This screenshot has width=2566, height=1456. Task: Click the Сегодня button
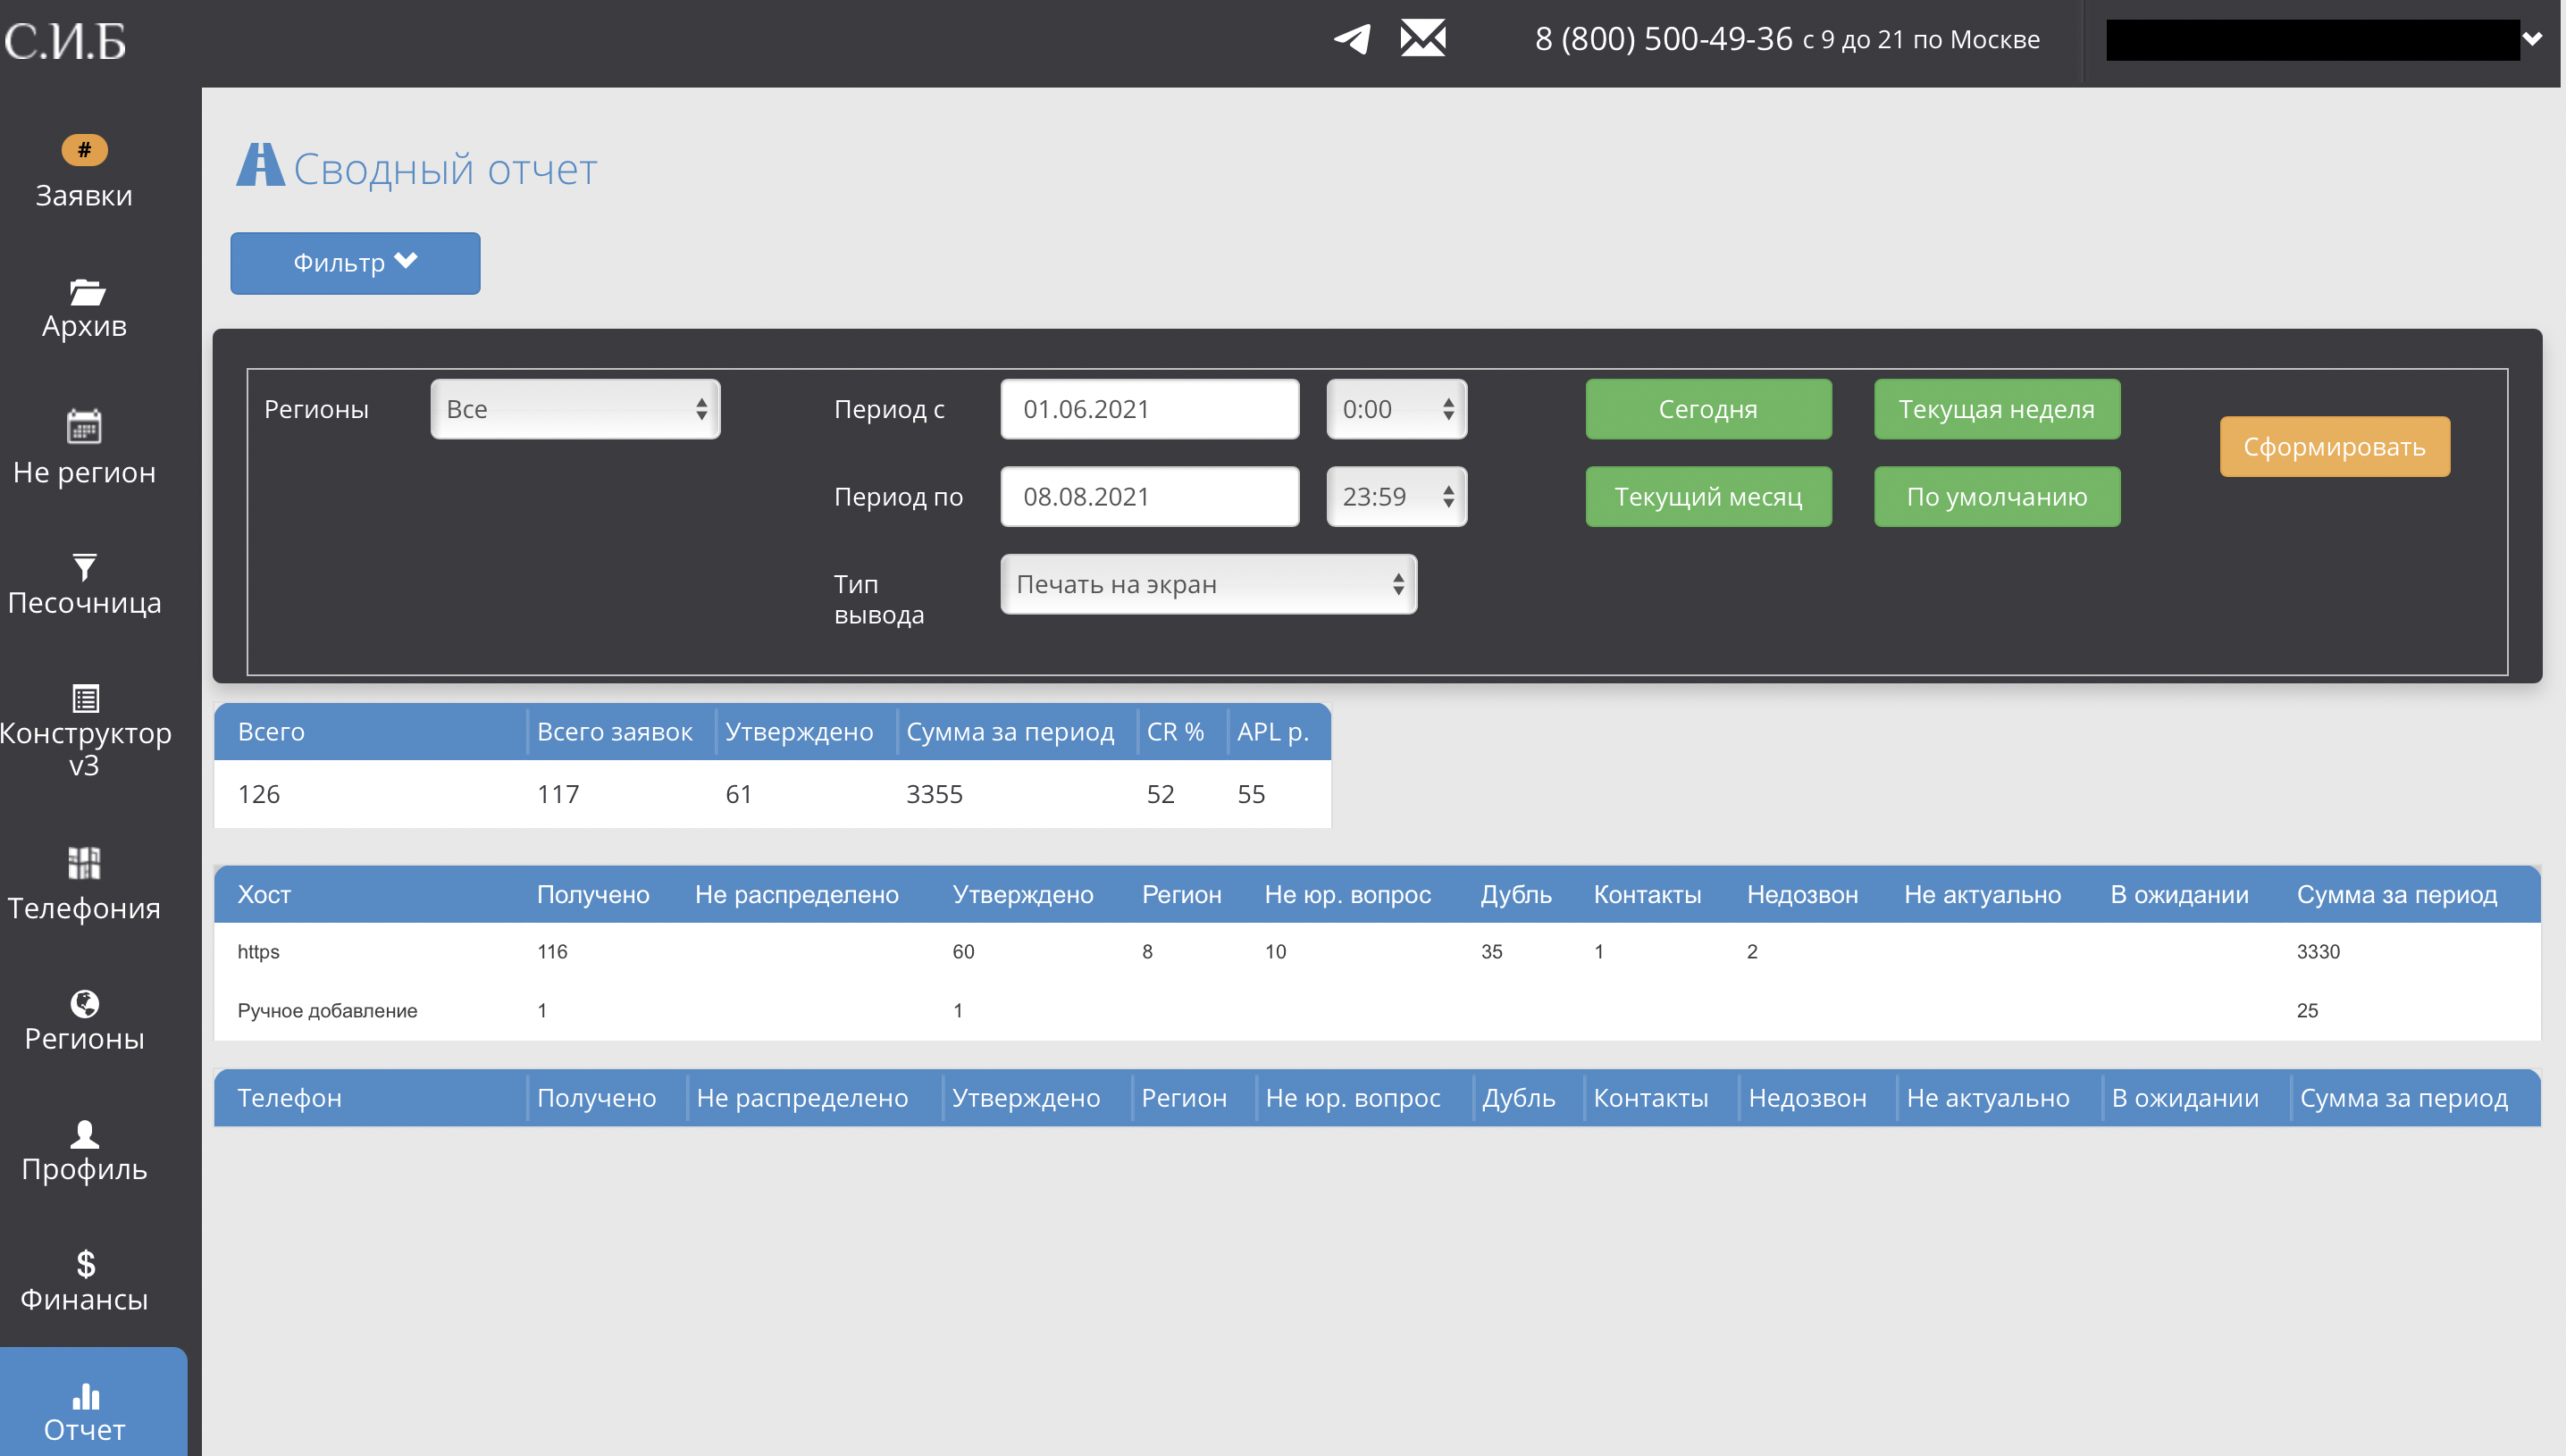tap(1708, 409)
